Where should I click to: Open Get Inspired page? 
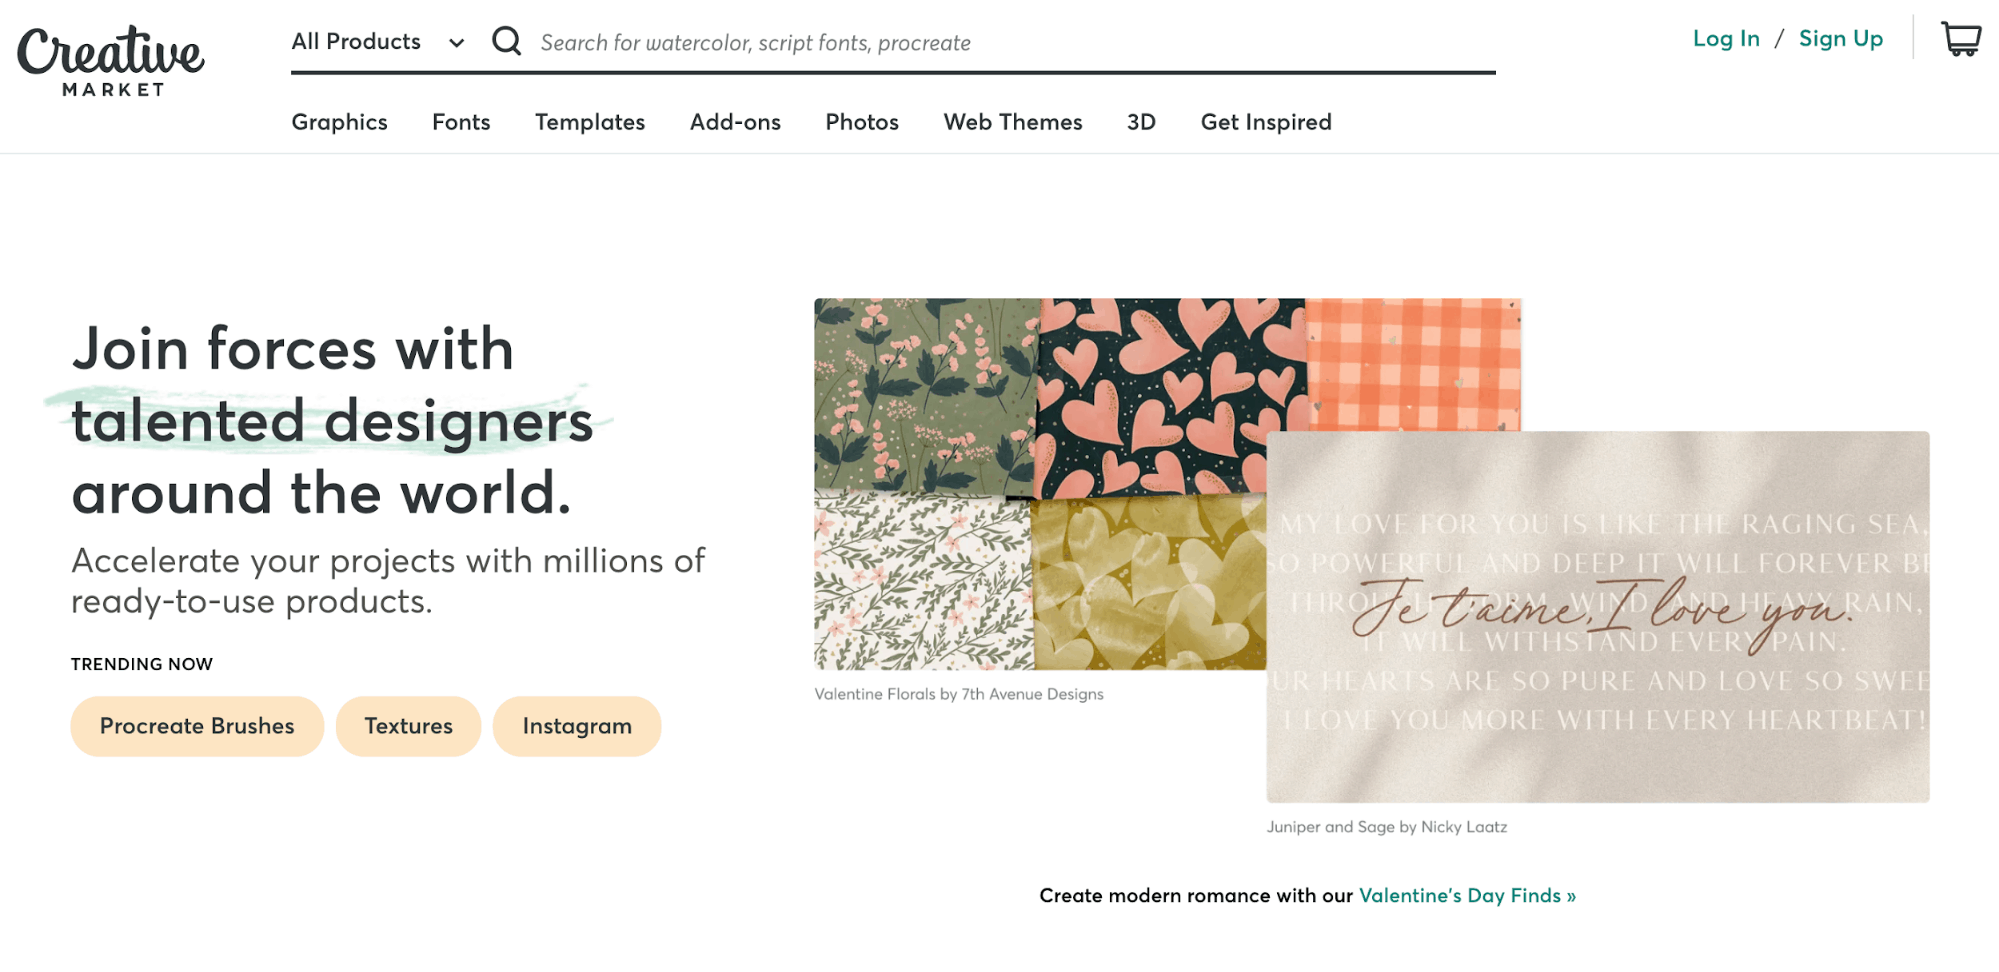(x=1266, y=122)
